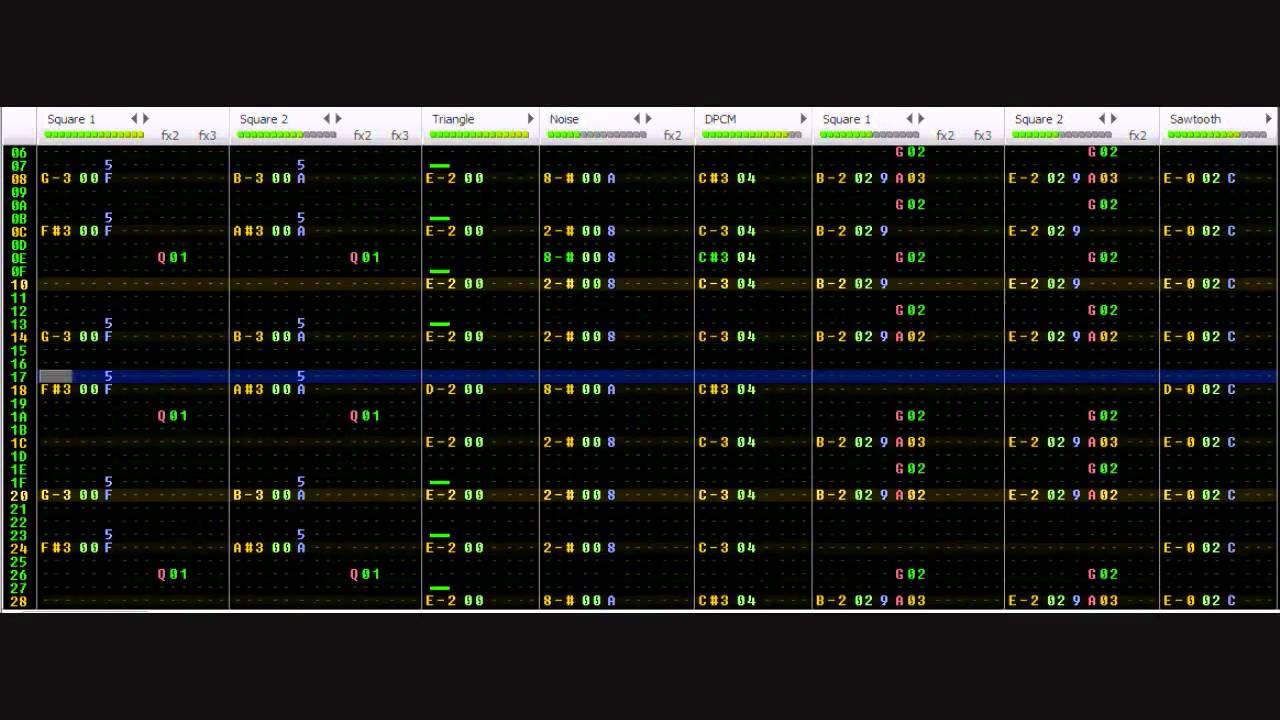The height and width of the screenshot is (720, 1280).
Task: Select the F#3 note on row 0C
Action: [55, 231]
